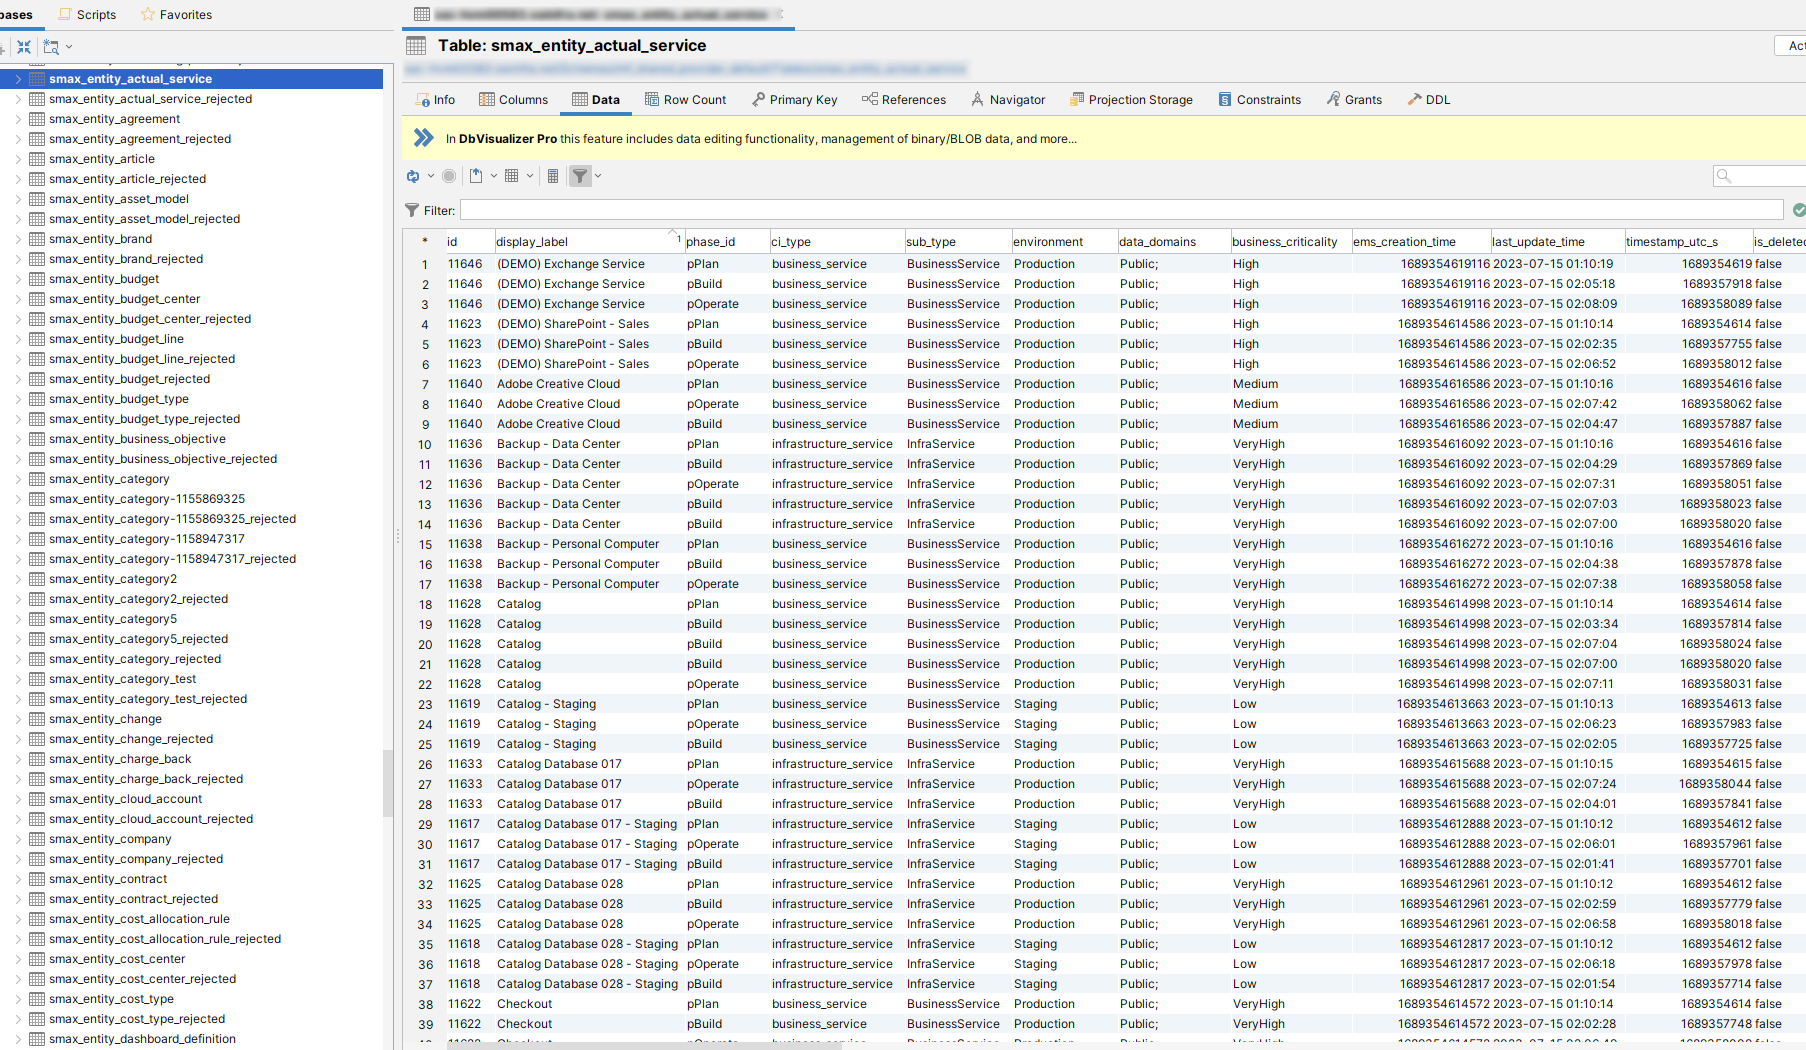Refresh the data grid
1806x1050 pixels.
(413, 175)
